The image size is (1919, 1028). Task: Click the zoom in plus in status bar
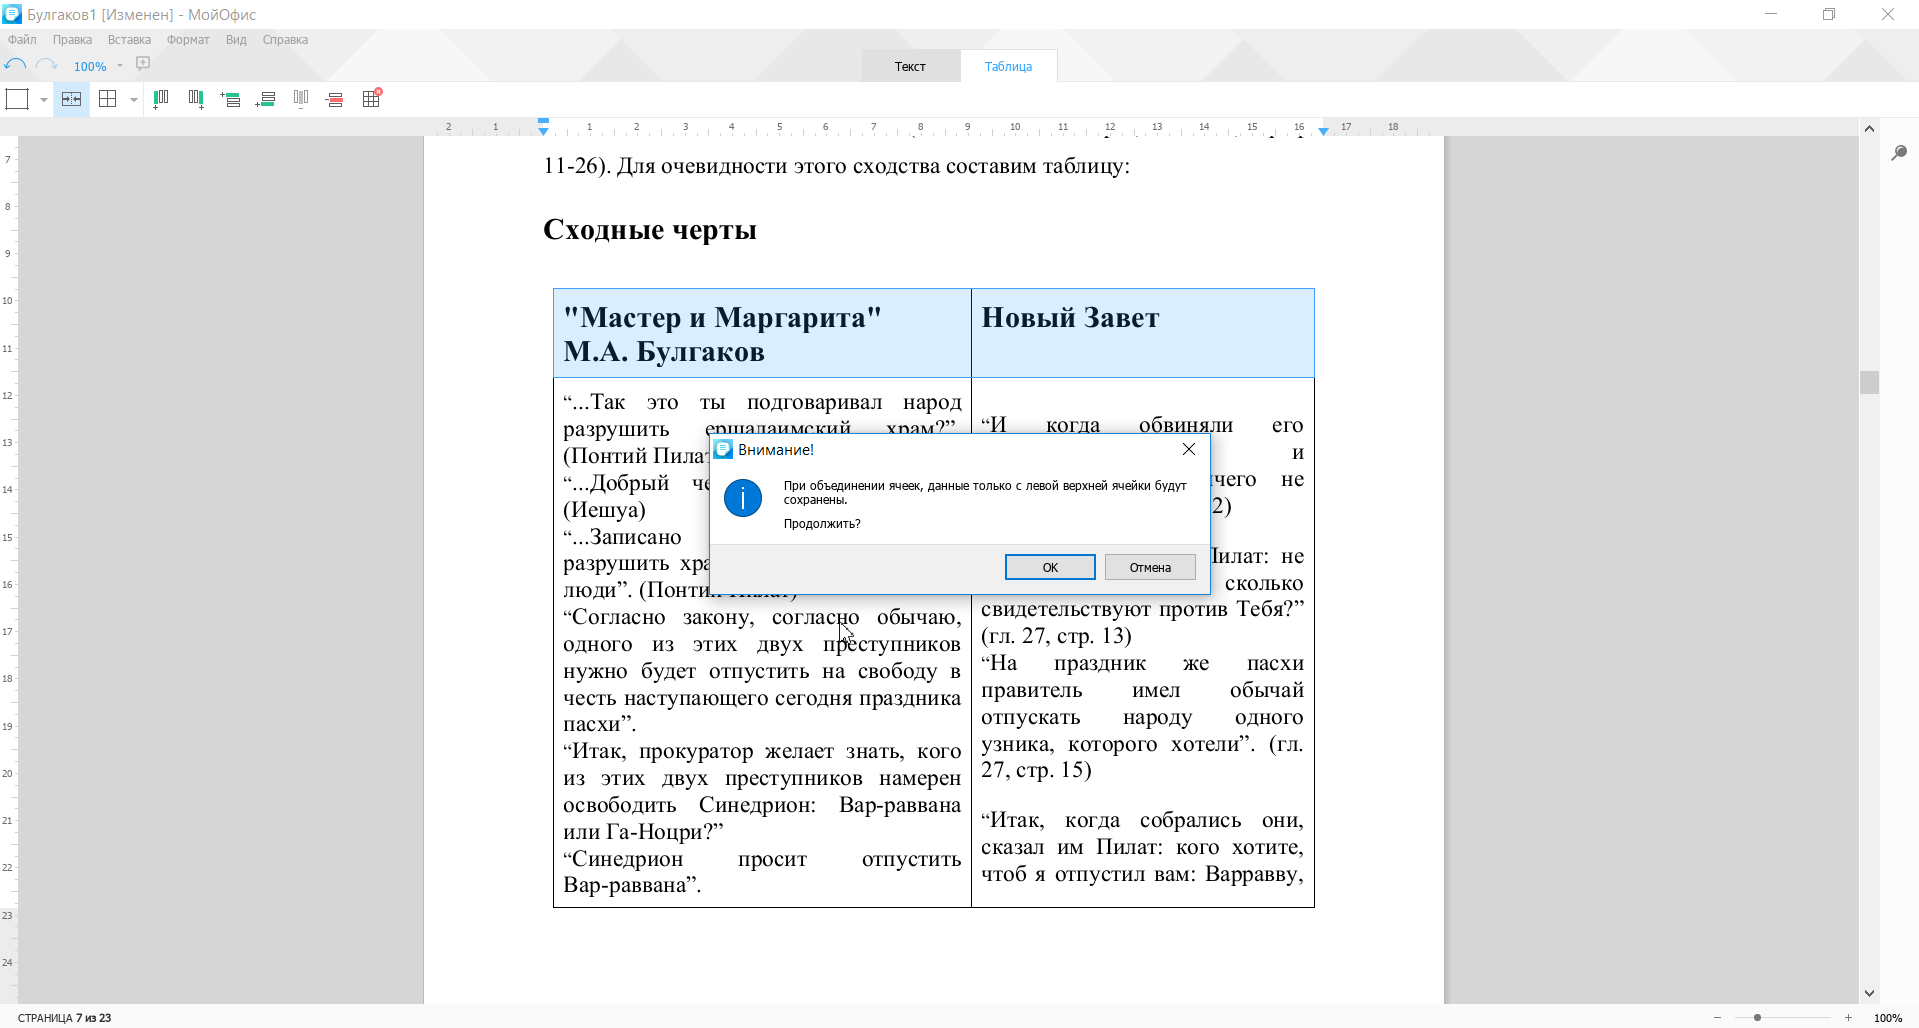point(1848,1017)
